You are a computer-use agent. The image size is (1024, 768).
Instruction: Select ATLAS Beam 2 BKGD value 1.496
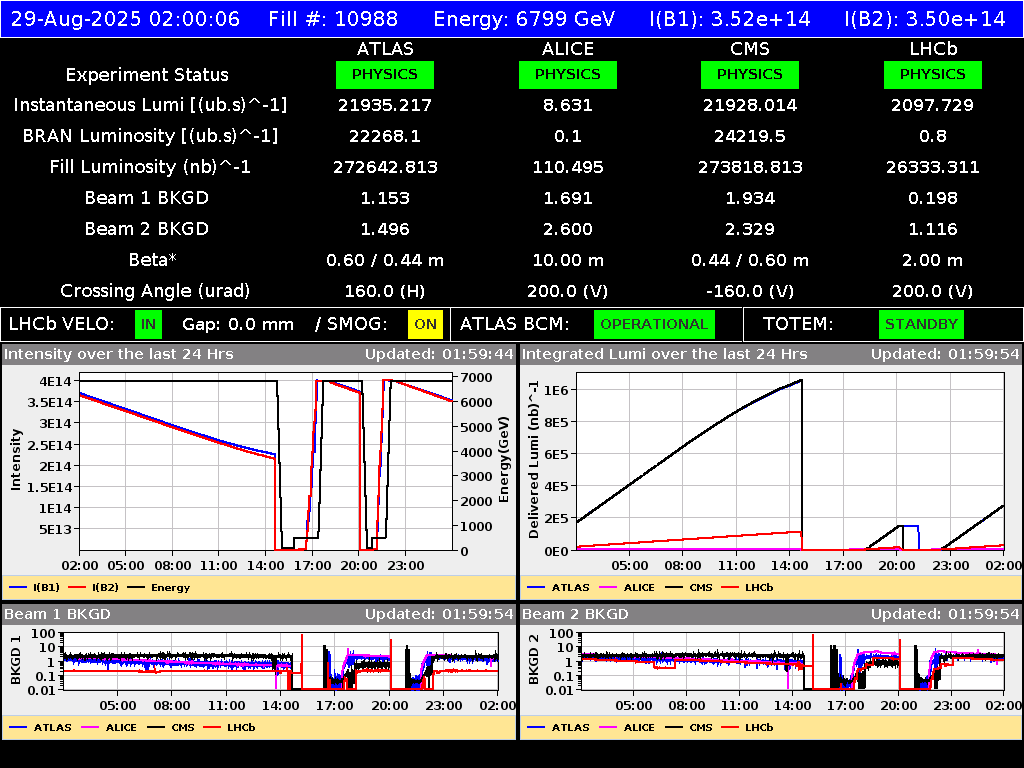(x=385, y=229)
